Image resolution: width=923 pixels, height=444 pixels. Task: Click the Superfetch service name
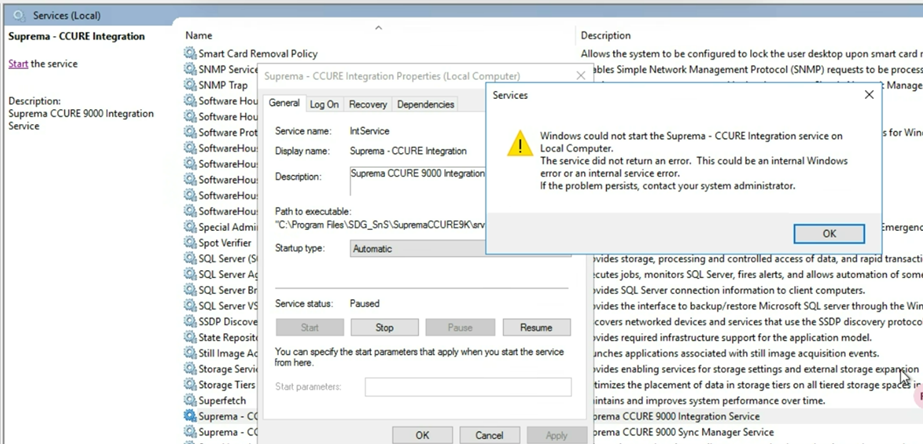point(222,400)
